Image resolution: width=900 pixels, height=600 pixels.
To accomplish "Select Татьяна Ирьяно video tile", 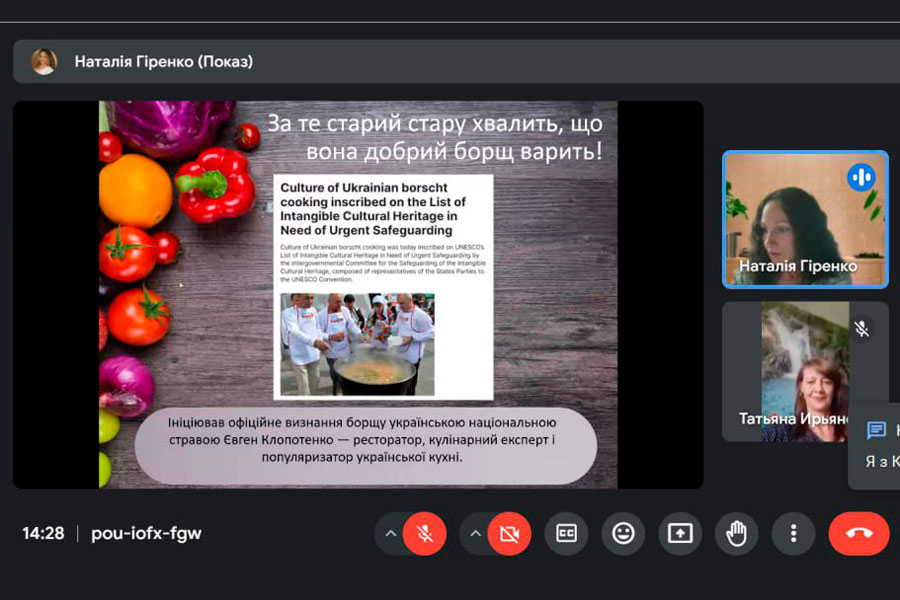I will pyautogui.click(x=805, y=371).
